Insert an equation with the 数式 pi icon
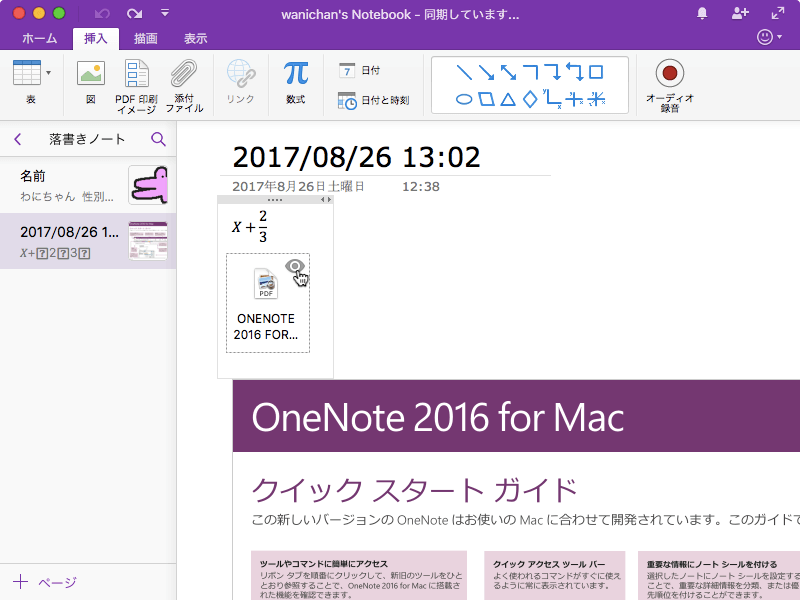 point(296,73)
